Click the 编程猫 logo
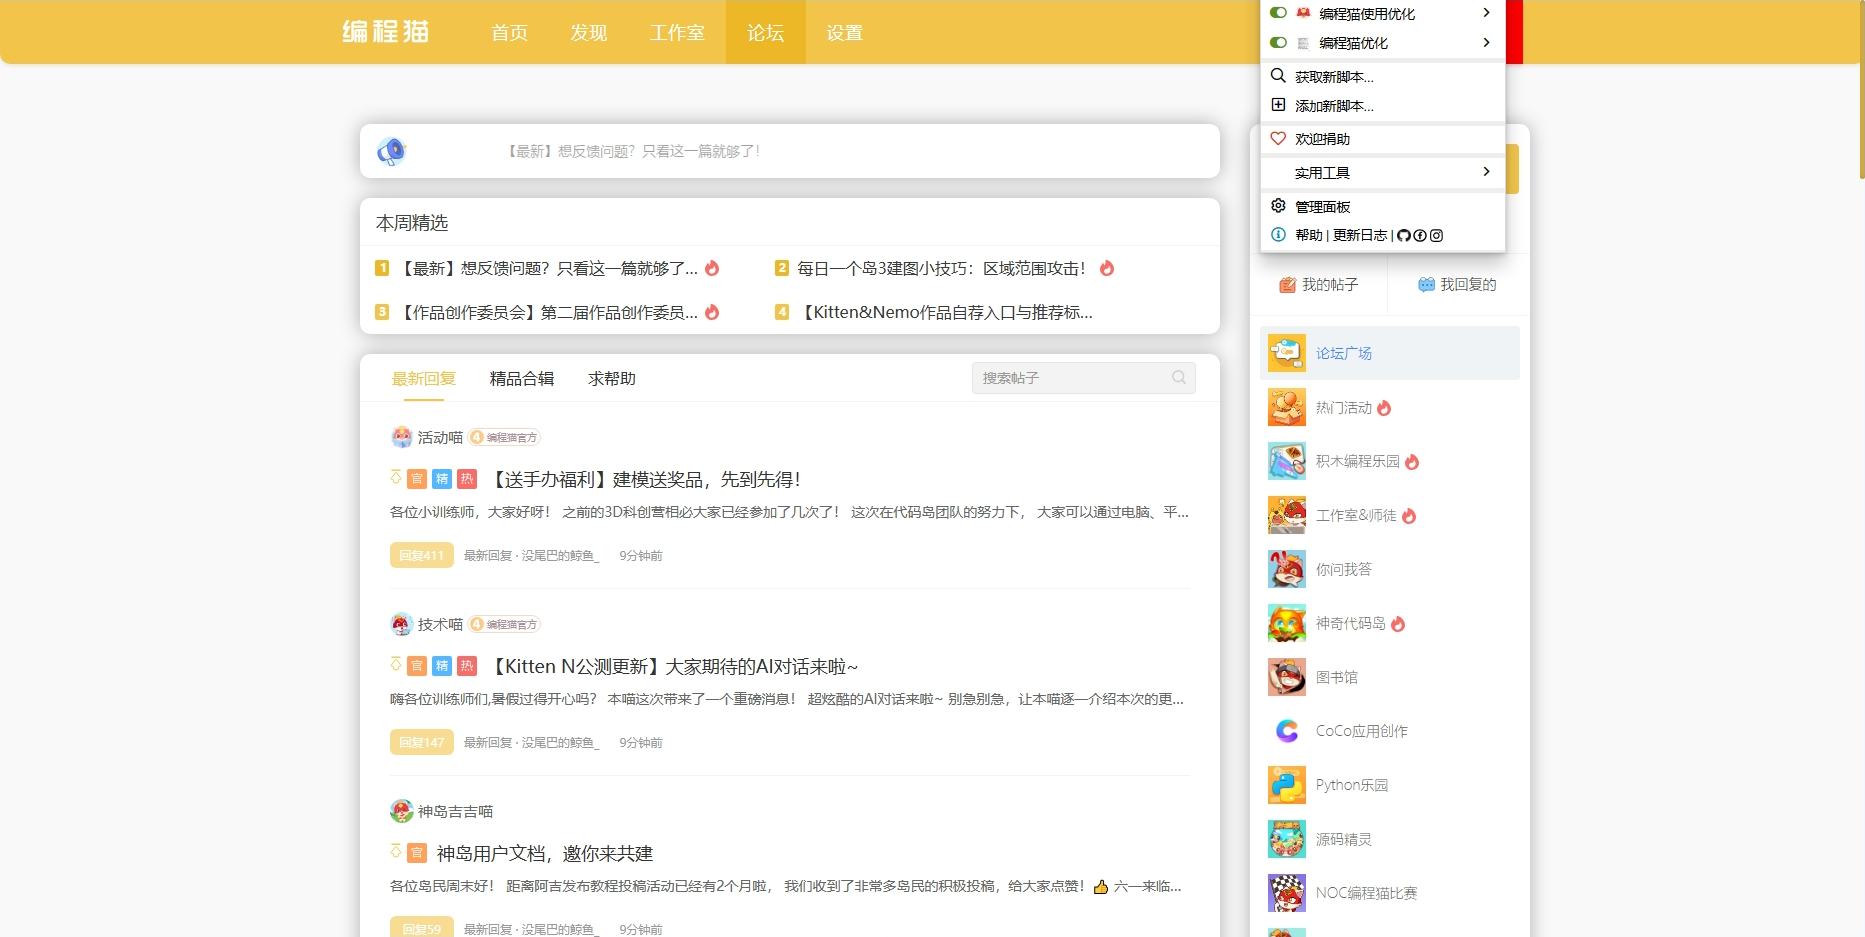 tap(386, 32)
